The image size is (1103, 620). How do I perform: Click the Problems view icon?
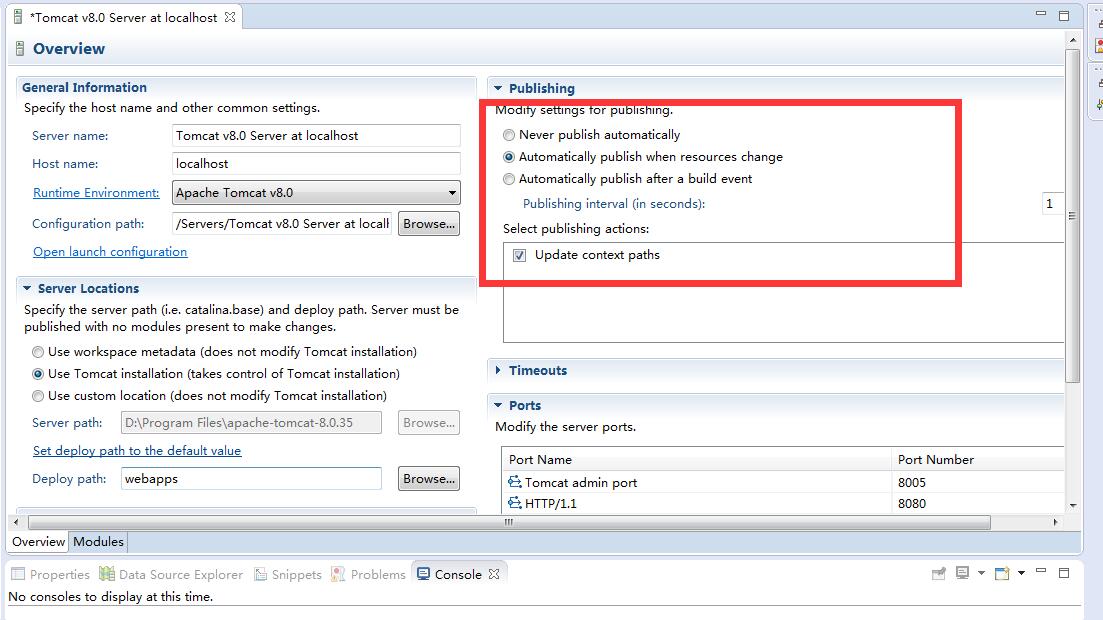point(338,574)
